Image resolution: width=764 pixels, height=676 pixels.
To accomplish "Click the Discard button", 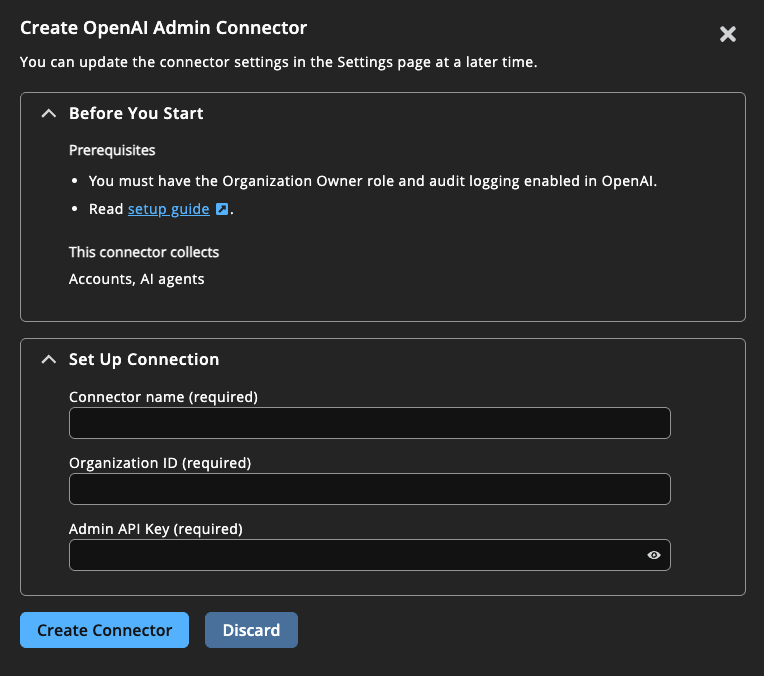I will click(251, 630).
